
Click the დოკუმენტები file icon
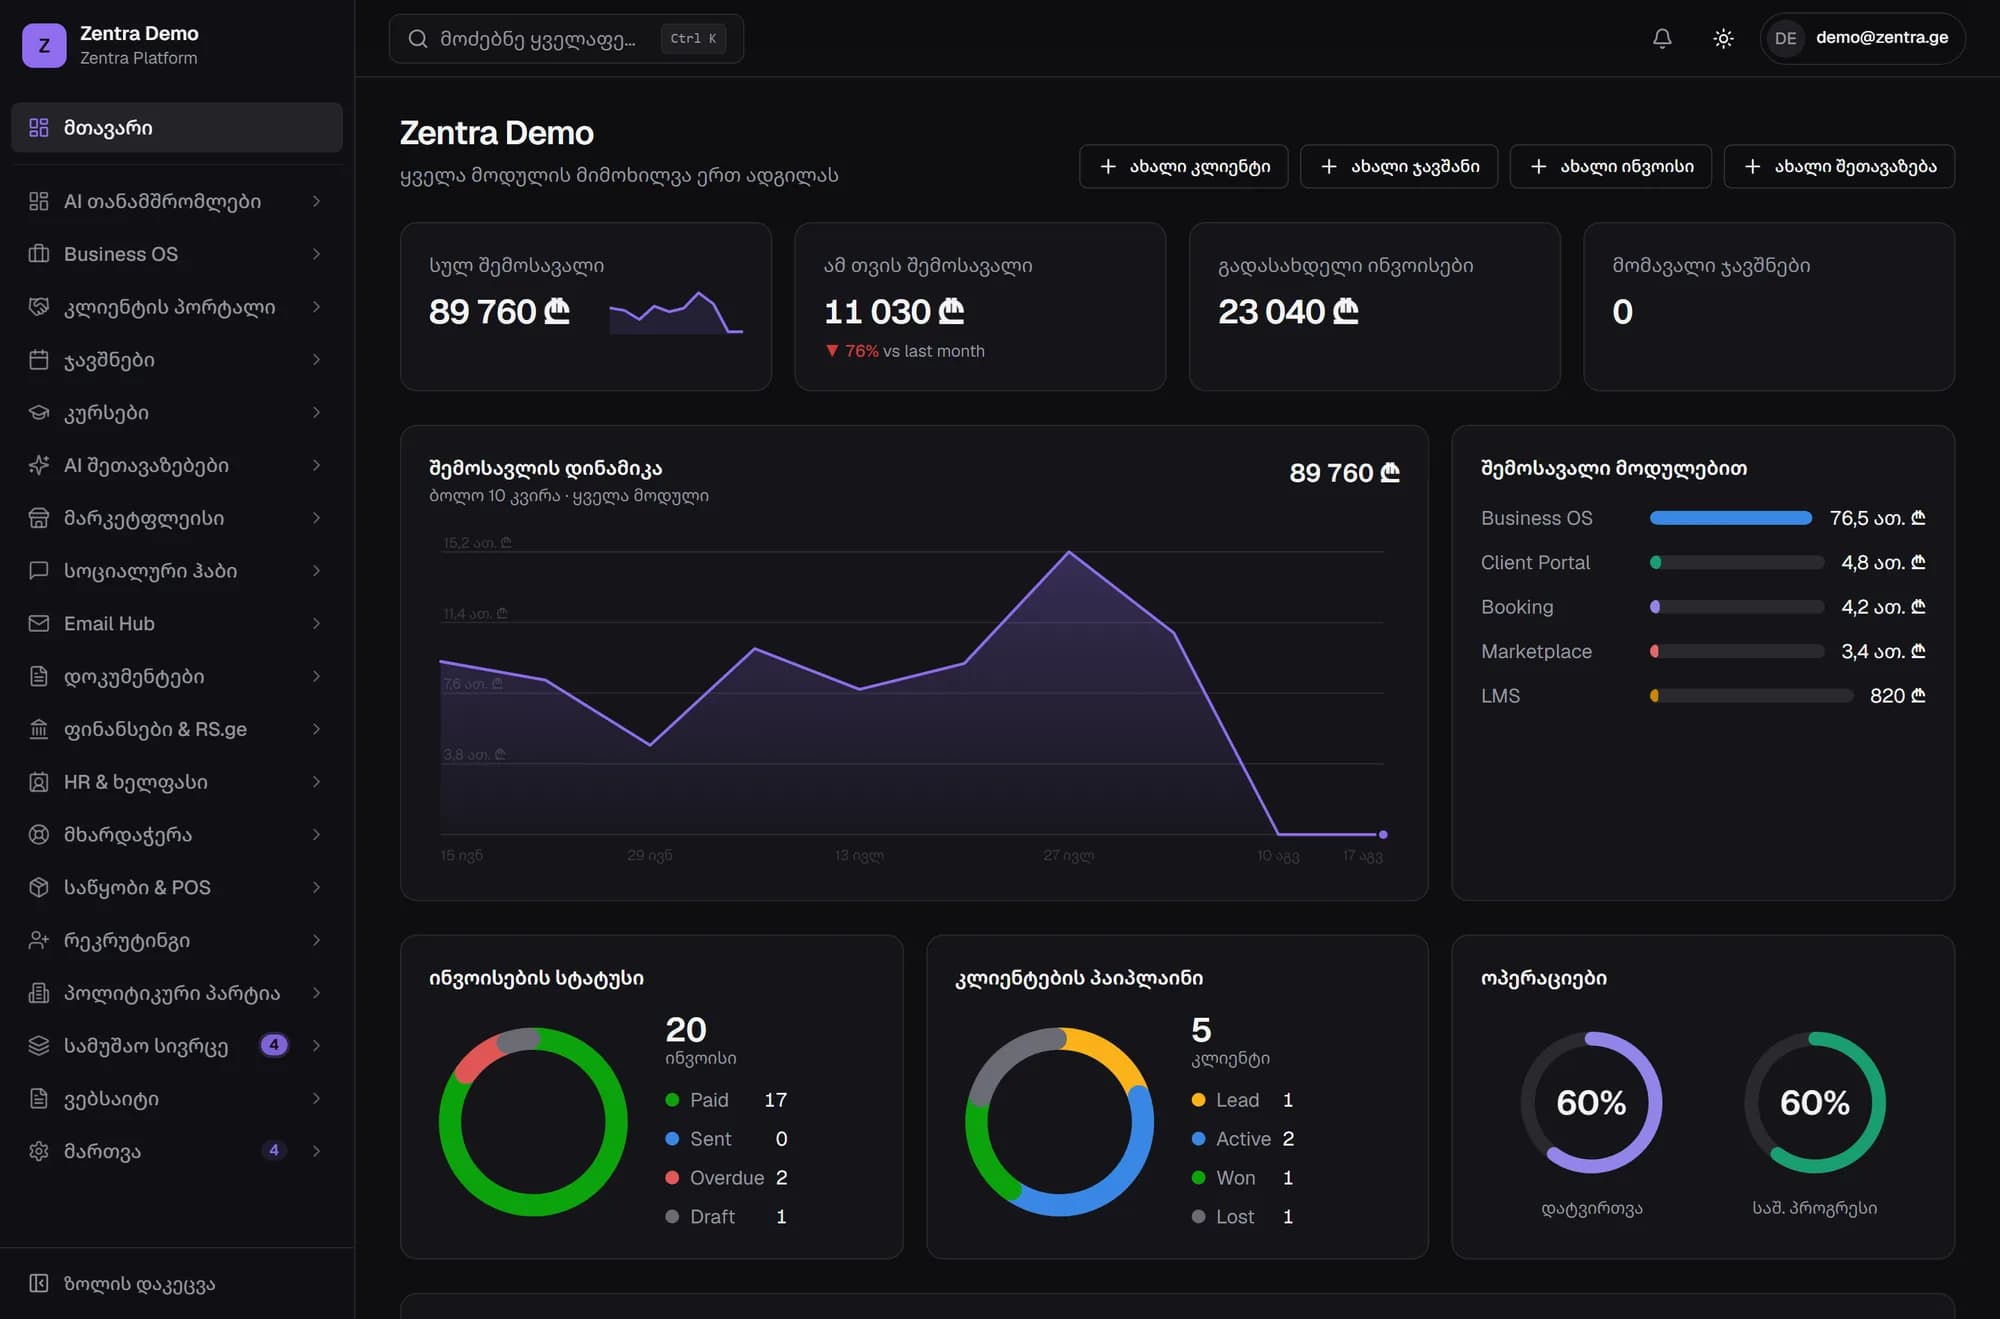coord(39,676)
